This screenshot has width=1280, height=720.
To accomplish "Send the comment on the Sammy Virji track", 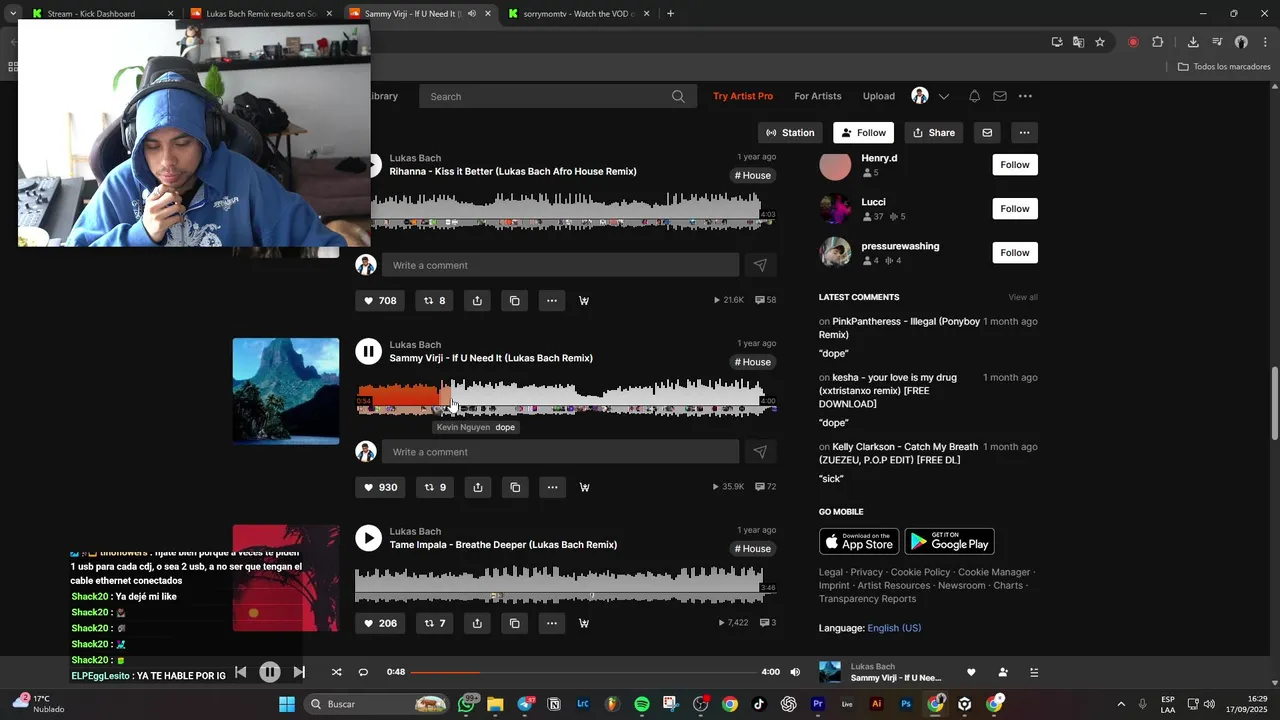I will tap(760, 452).
